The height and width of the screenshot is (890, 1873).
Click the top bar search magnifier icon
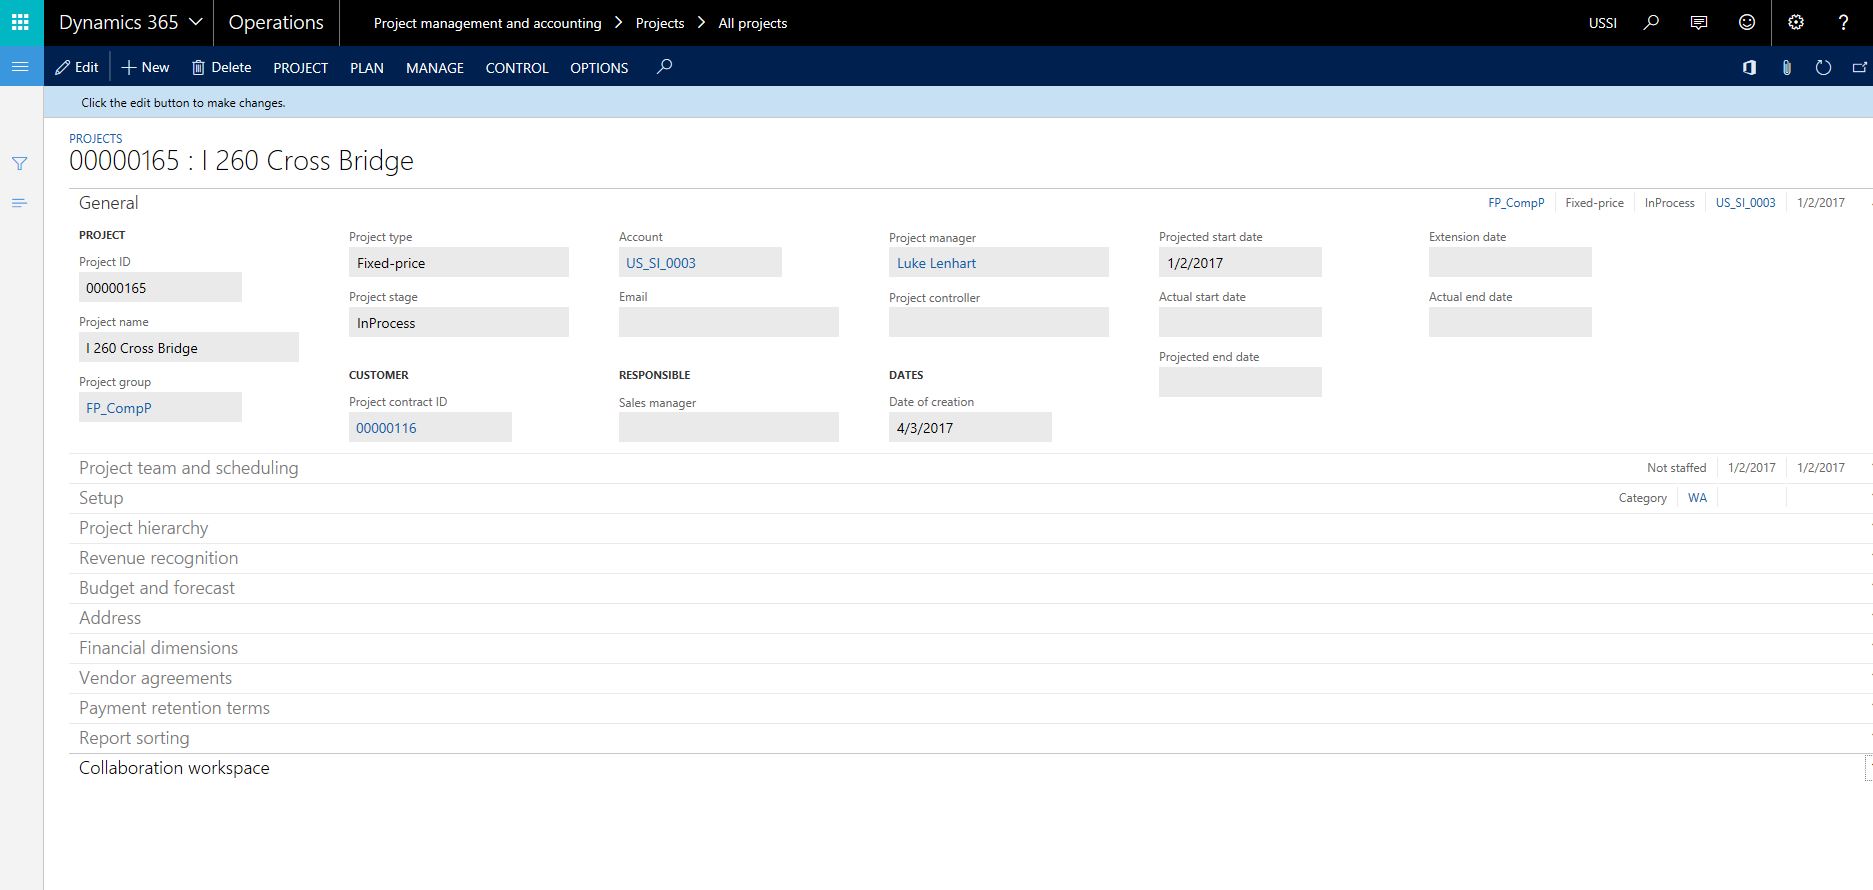(x=1651, y=22)
